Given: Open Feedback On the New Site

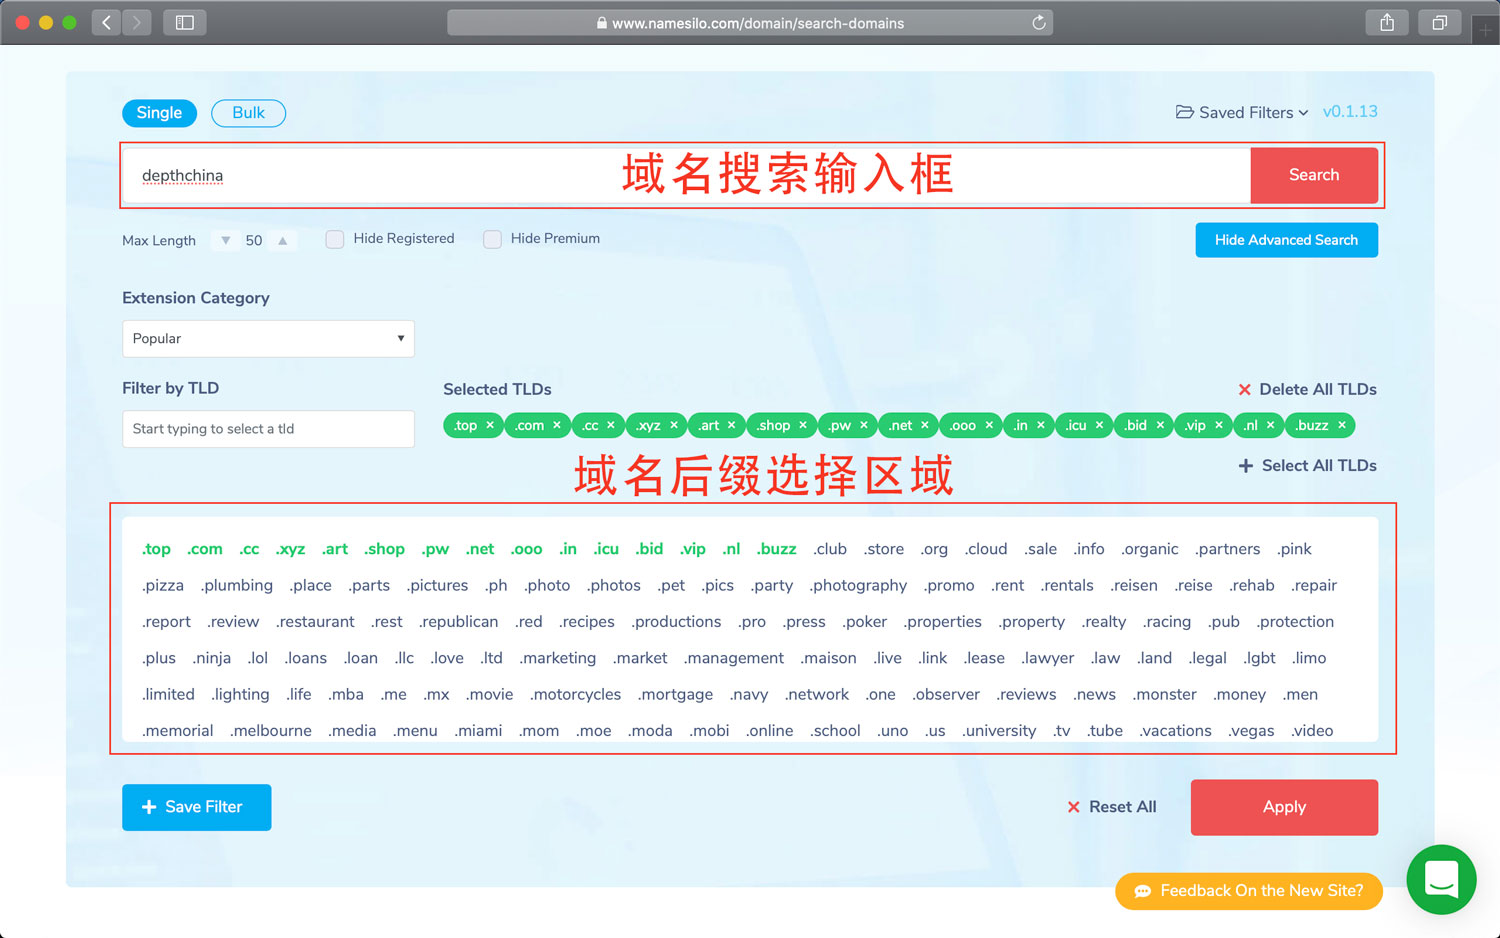Looking at the screenshot, I should click(1249, 891).
